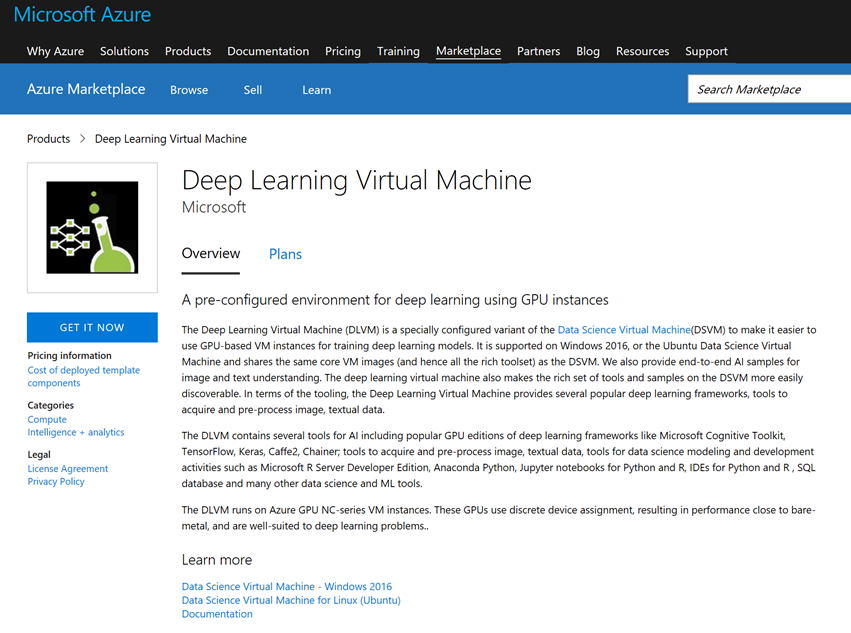
Task: Click the Pricing information heading
Action: [69, 356]
